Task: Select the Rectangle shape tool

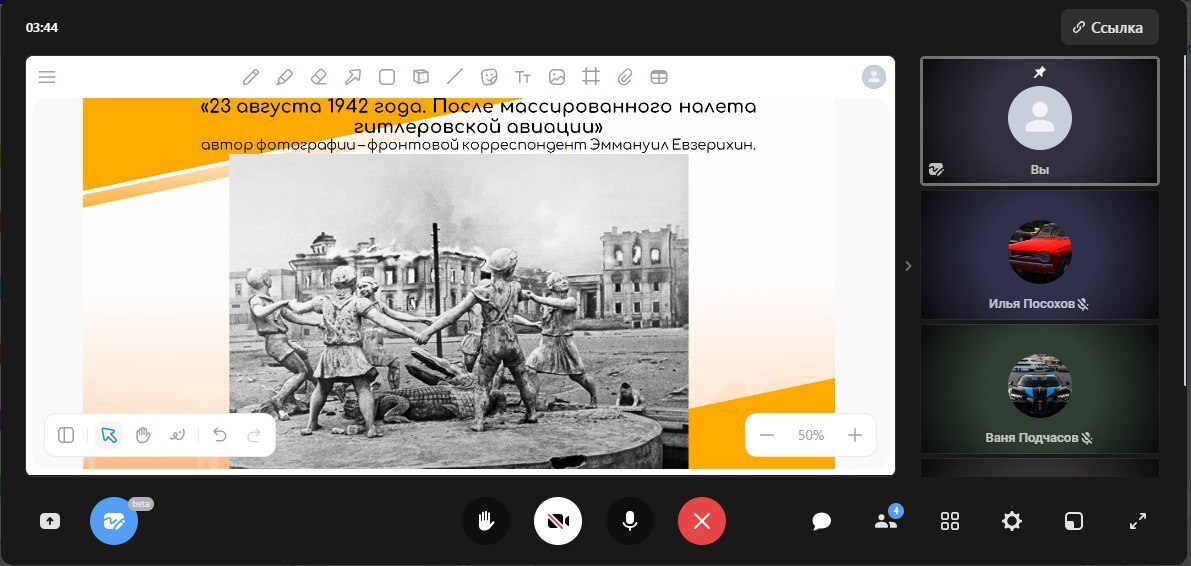Action: point(387,77)
